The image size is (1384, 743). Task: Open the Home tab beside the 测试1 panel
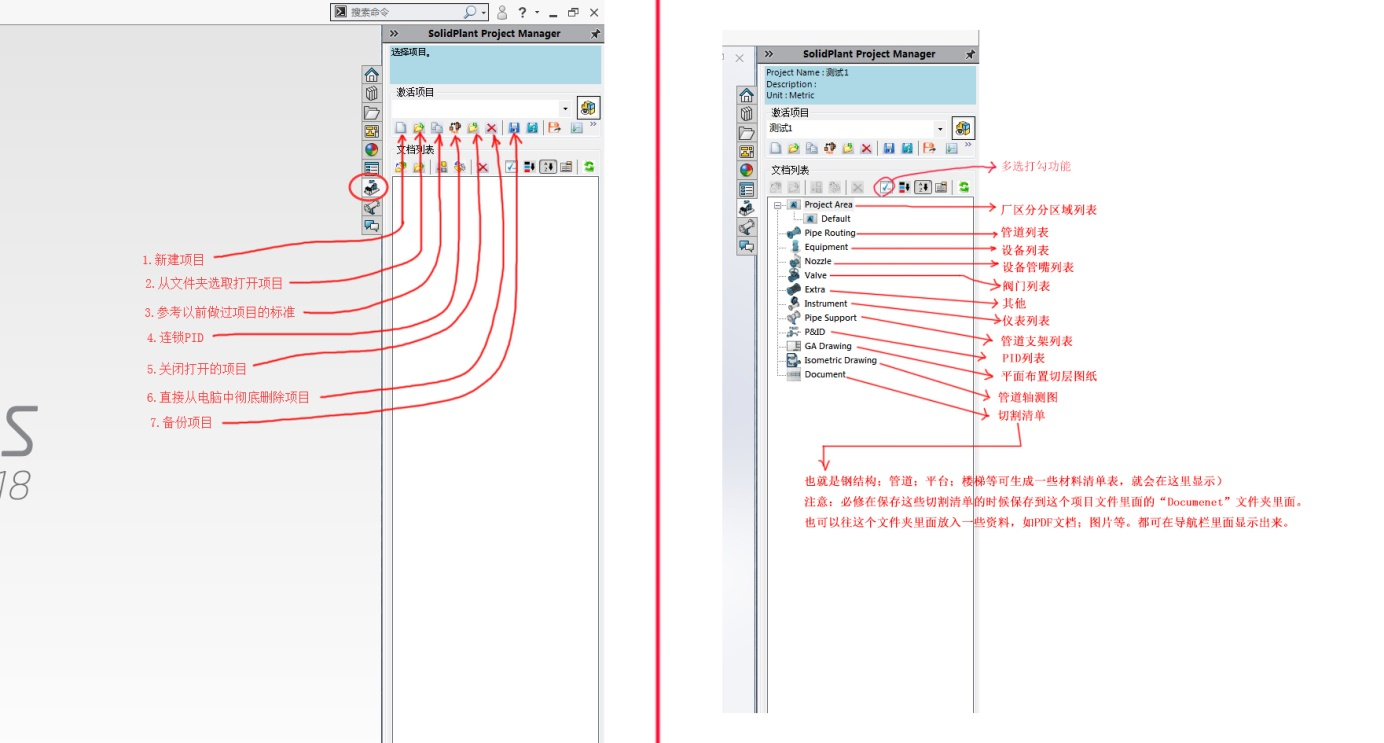click(746, 95)
